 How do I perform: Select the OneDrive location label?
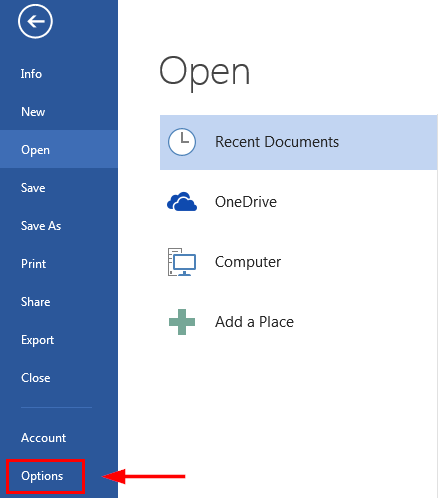click(x=246, y=202)
